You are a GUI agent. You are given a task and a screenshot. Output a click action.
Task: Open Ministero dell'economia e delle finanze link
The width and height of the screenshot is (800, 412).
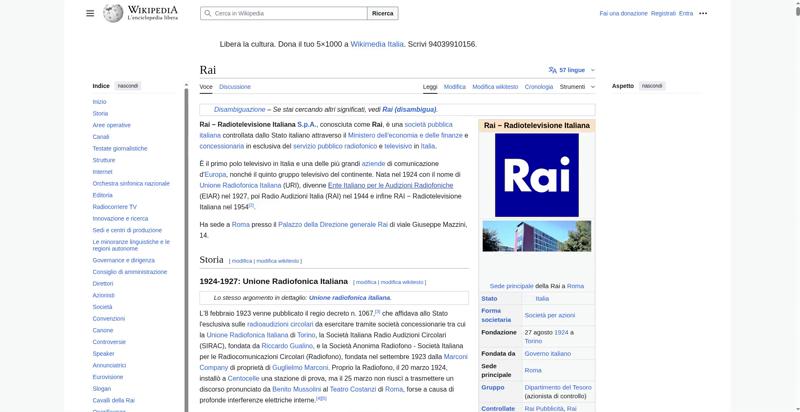tap(405, 135)
